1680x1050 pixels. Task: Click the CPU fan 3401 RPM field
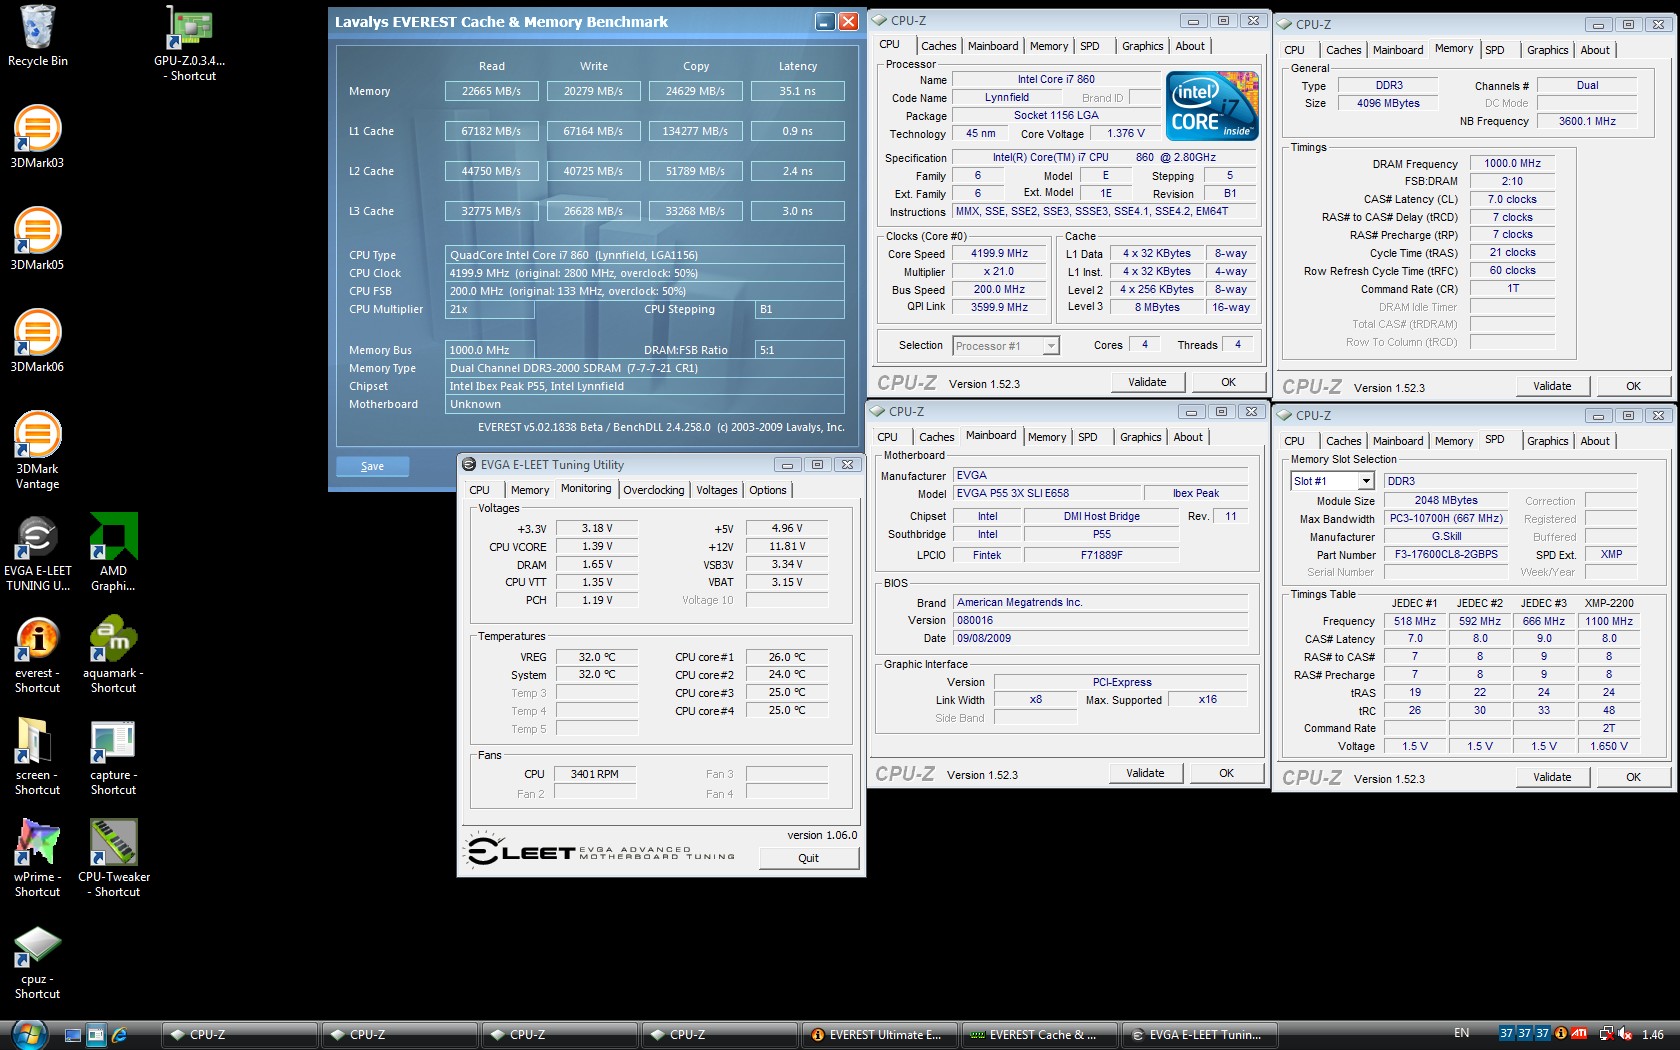click(595, 774)
